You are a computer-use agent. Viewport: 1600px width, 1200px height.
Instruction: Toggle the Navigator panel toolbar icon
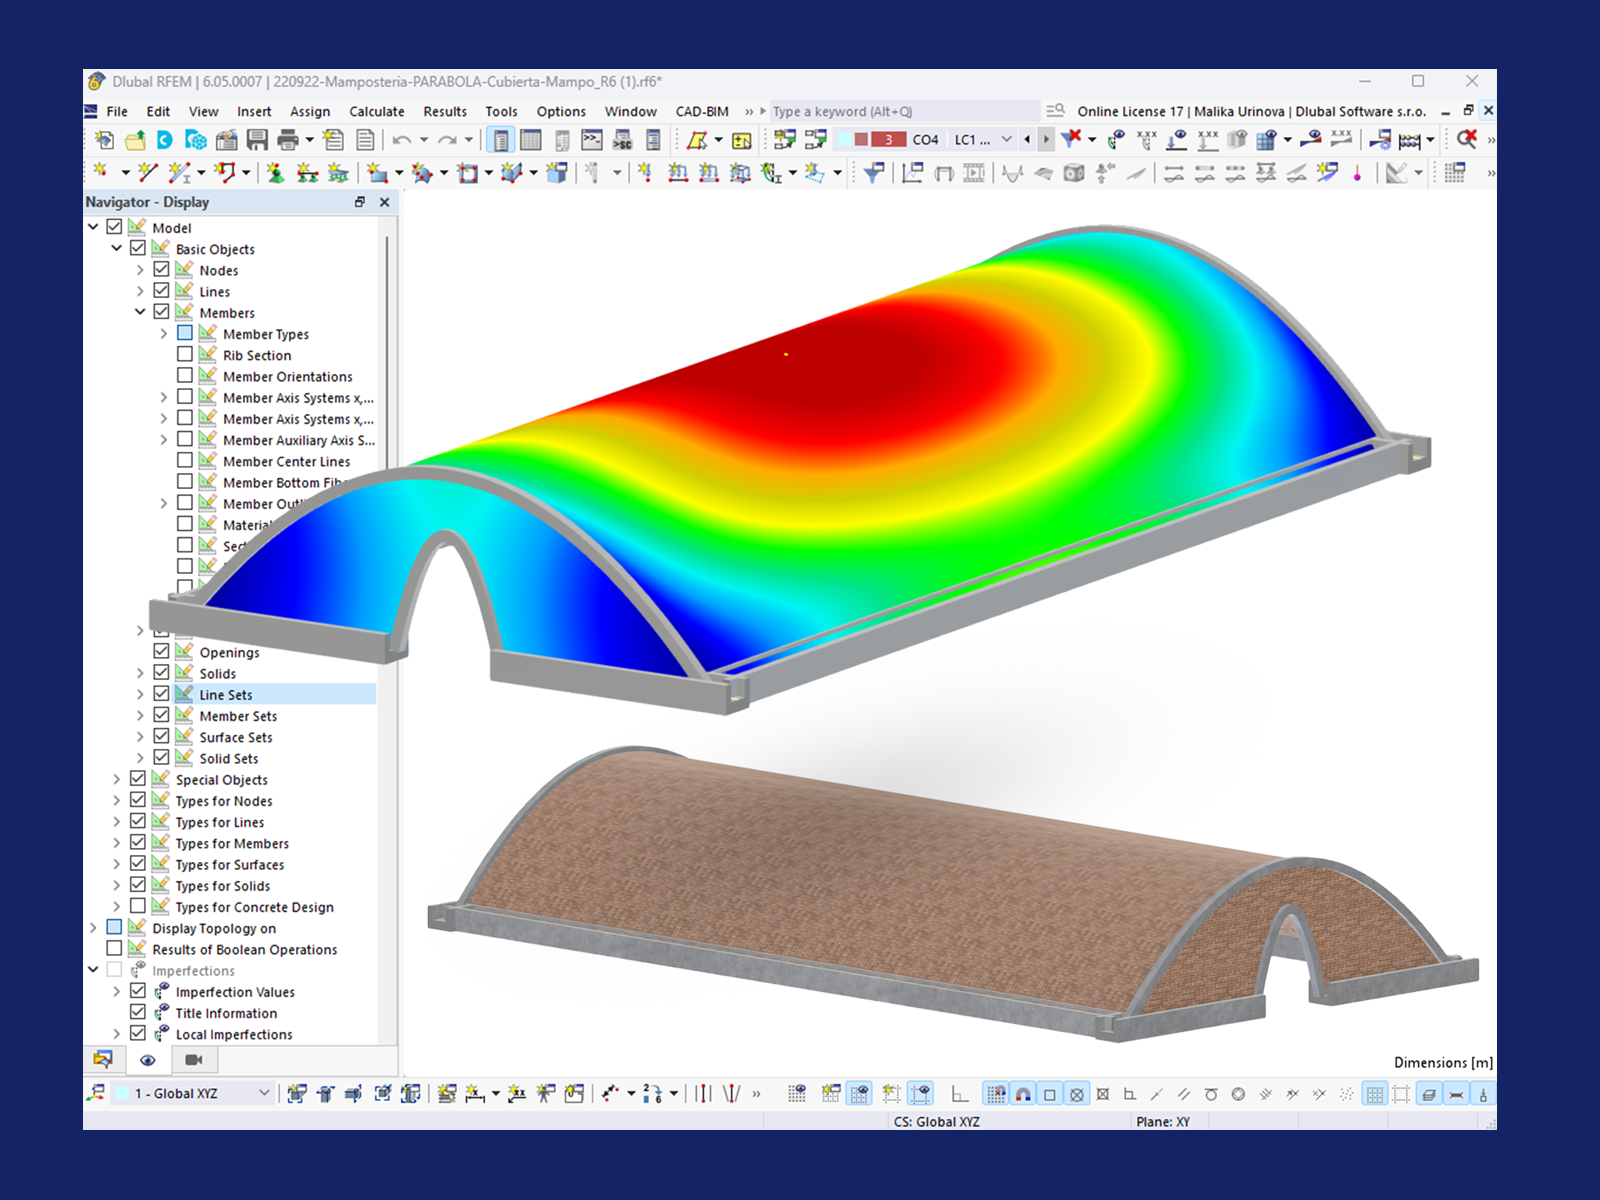point(501,140)
